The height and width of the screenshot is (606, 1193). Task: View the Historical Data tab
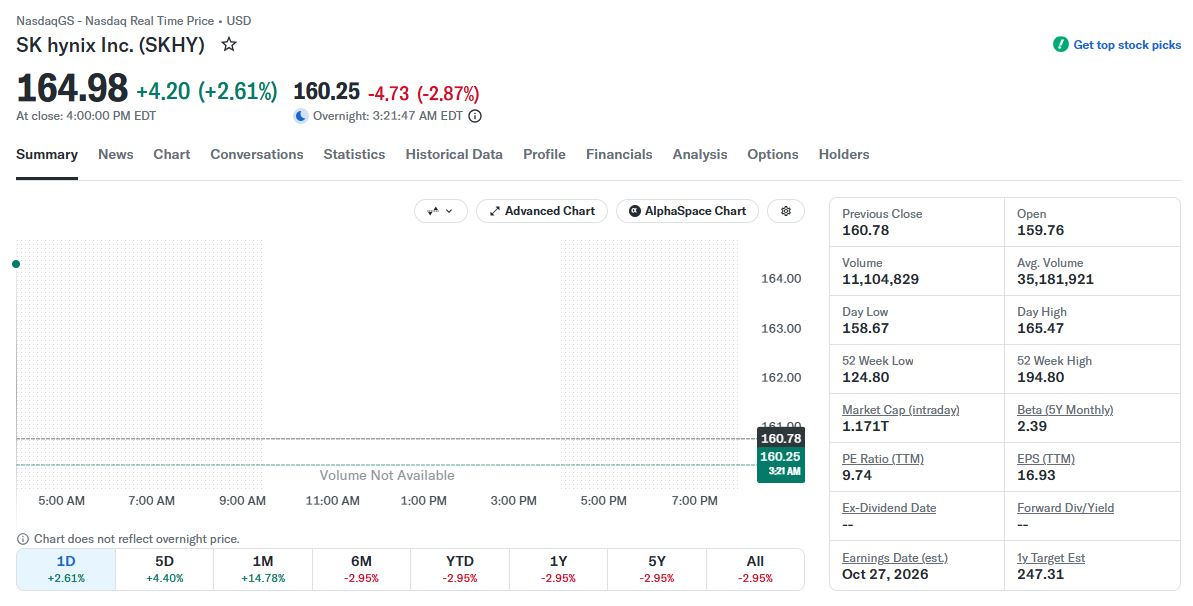coord(454,155)
